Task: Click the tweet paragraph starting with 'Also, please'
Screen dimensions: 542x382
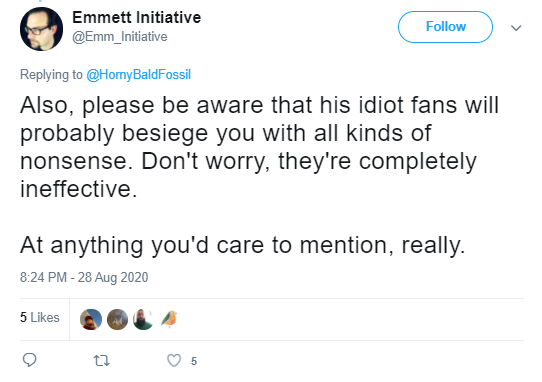Action: (x=259, y=147)
